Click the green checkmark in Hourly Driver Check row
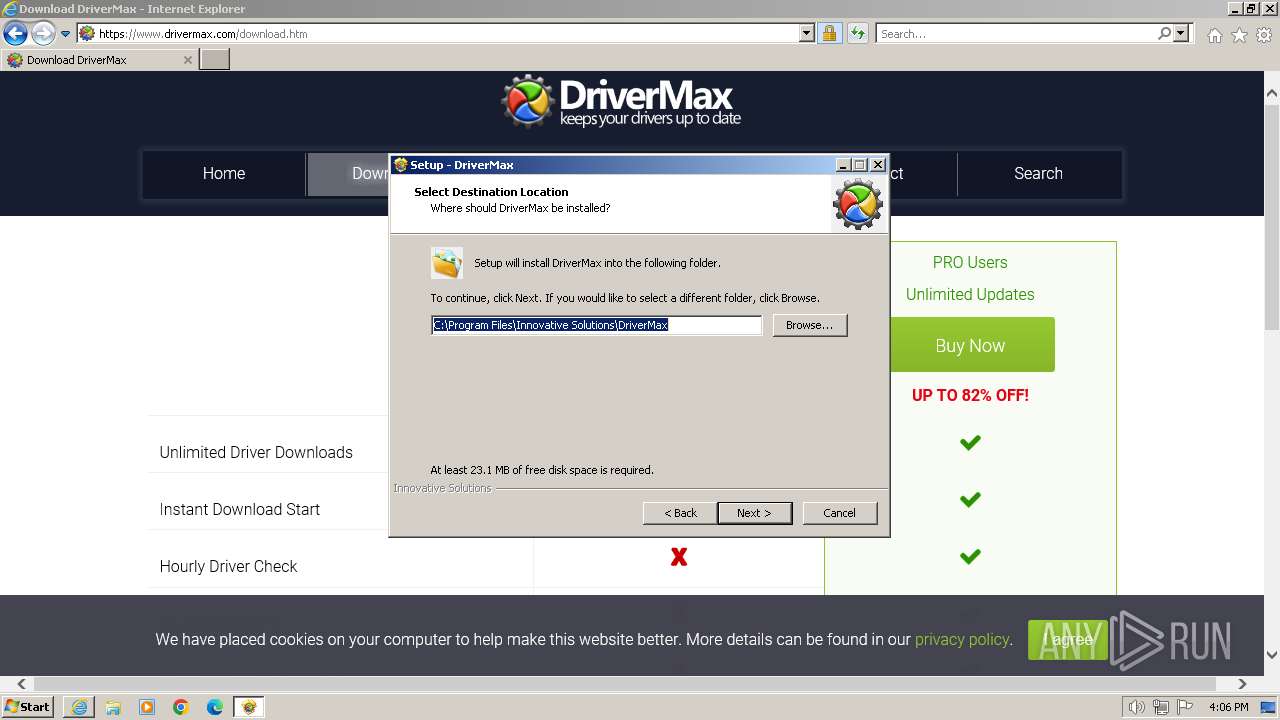1280x720 pixels. (x=970, y=556)
